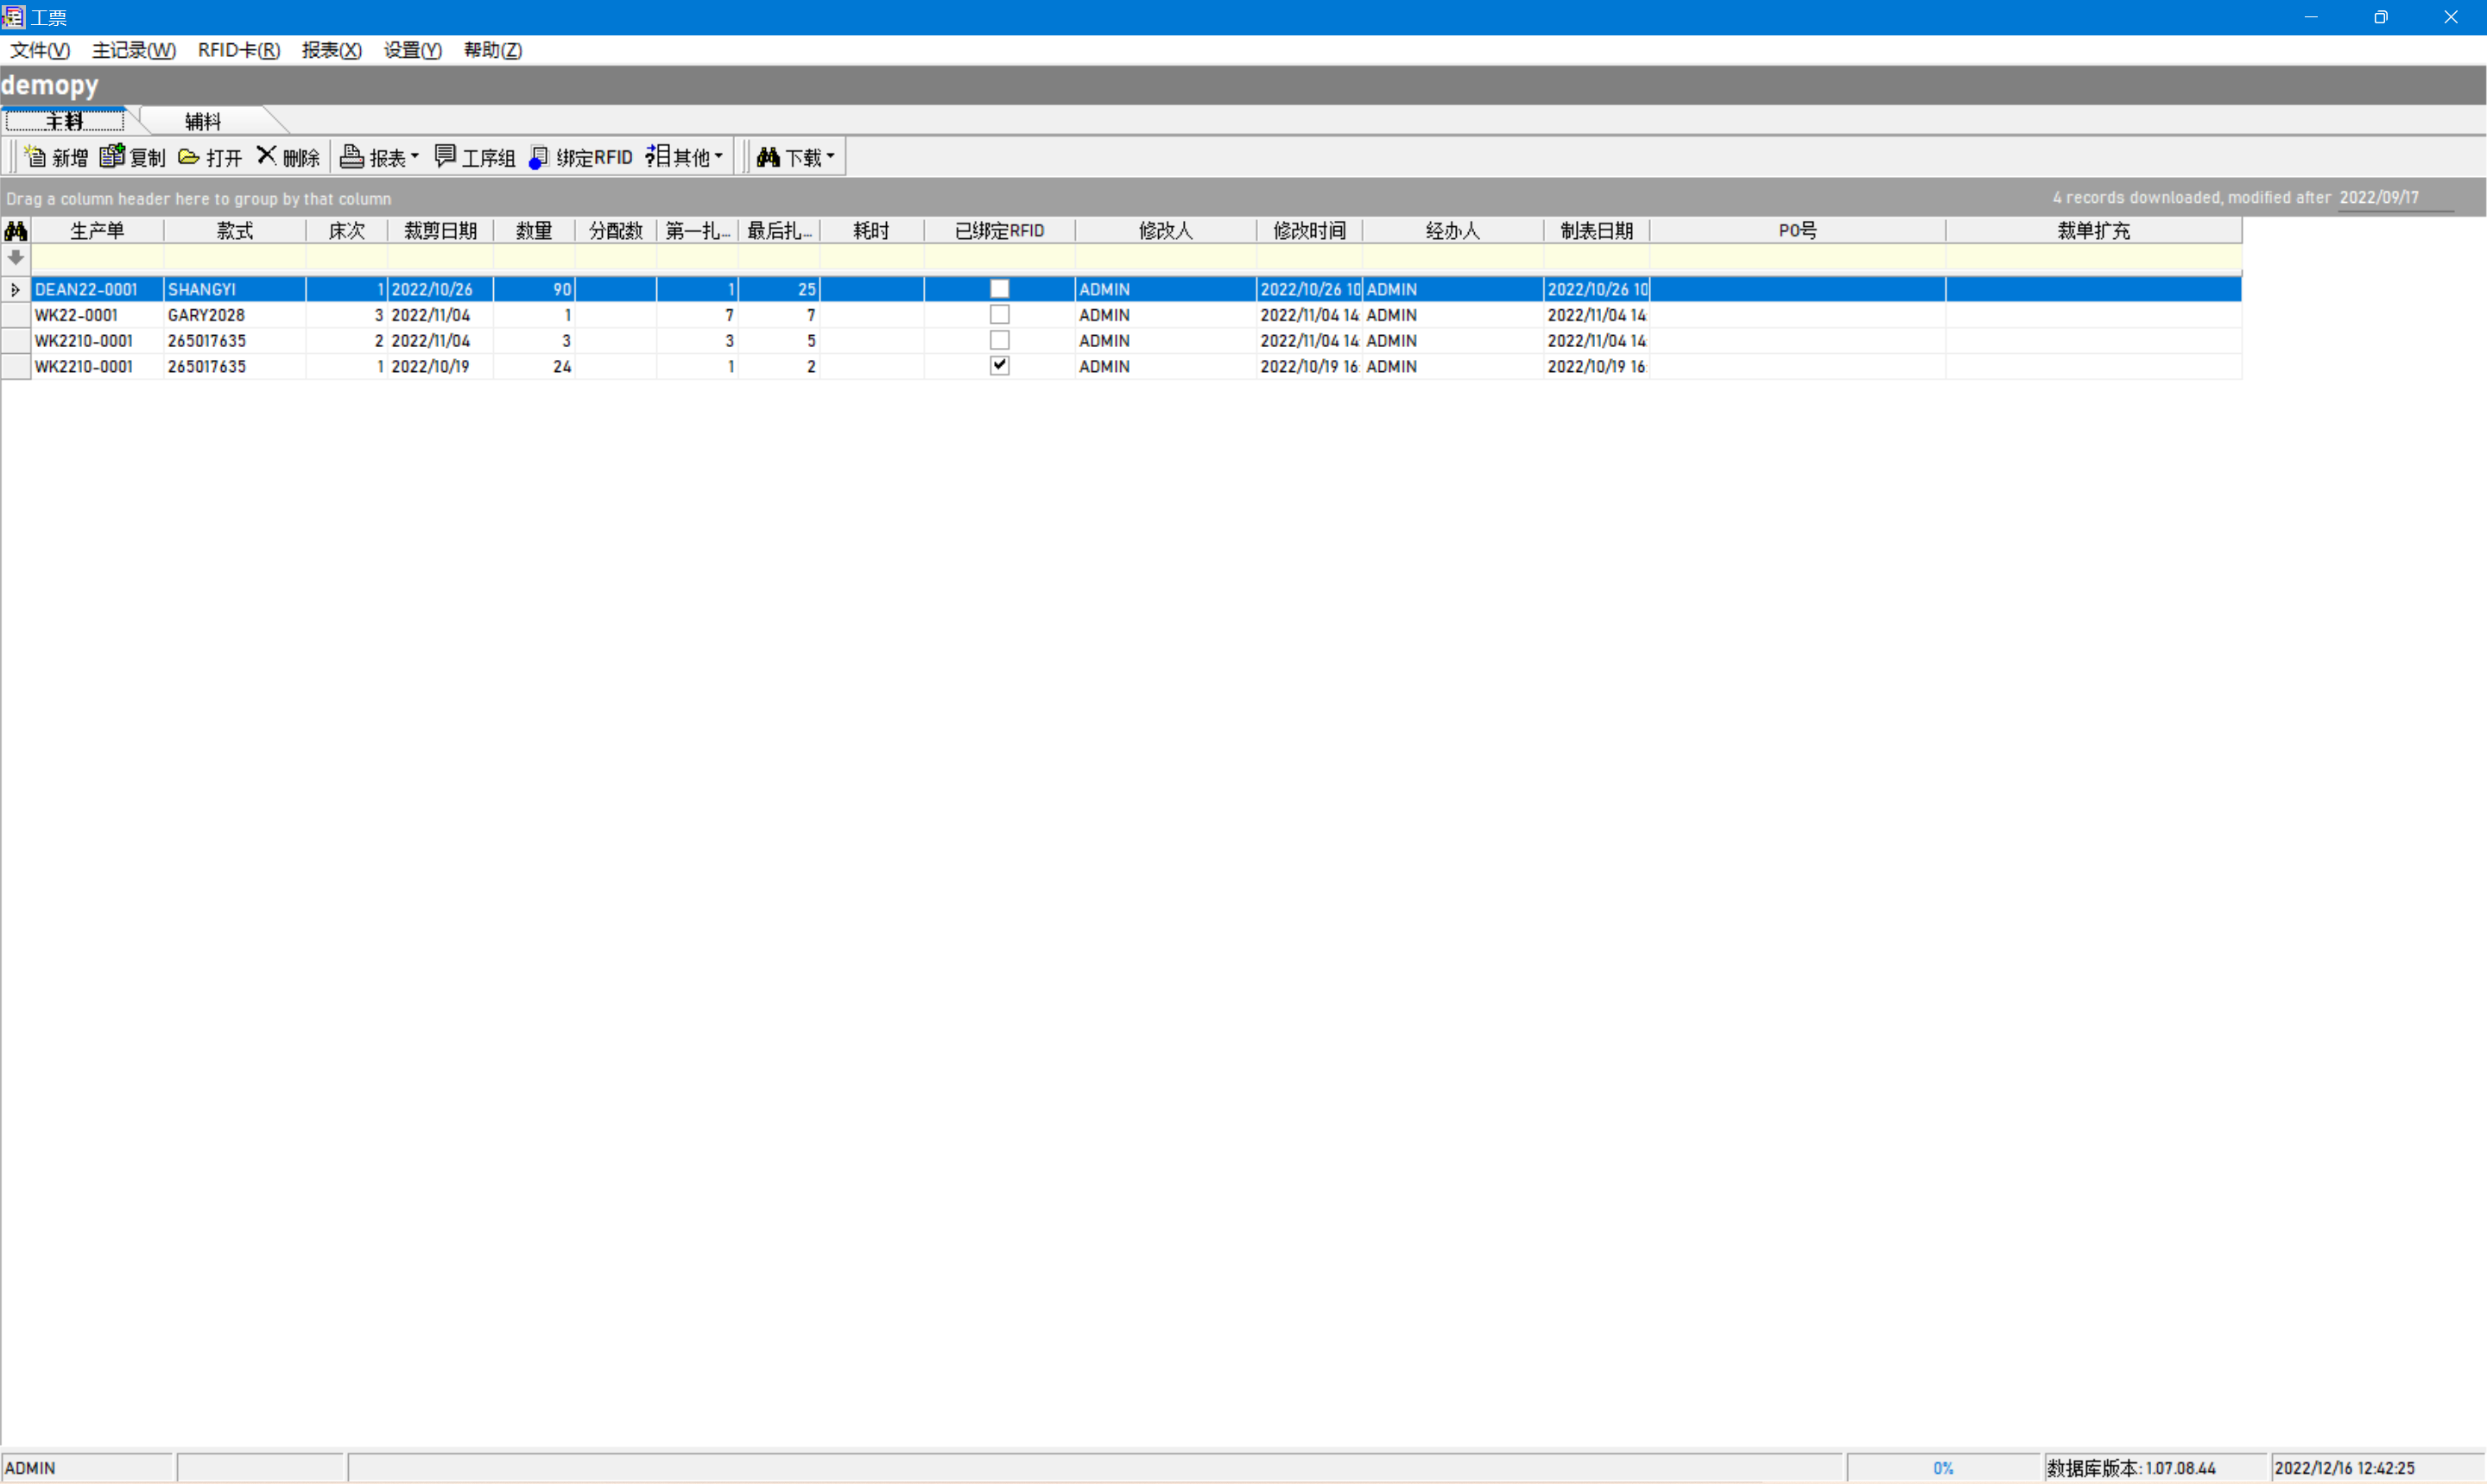Click the 0% progress bar in status bar

[1943, 1468]
